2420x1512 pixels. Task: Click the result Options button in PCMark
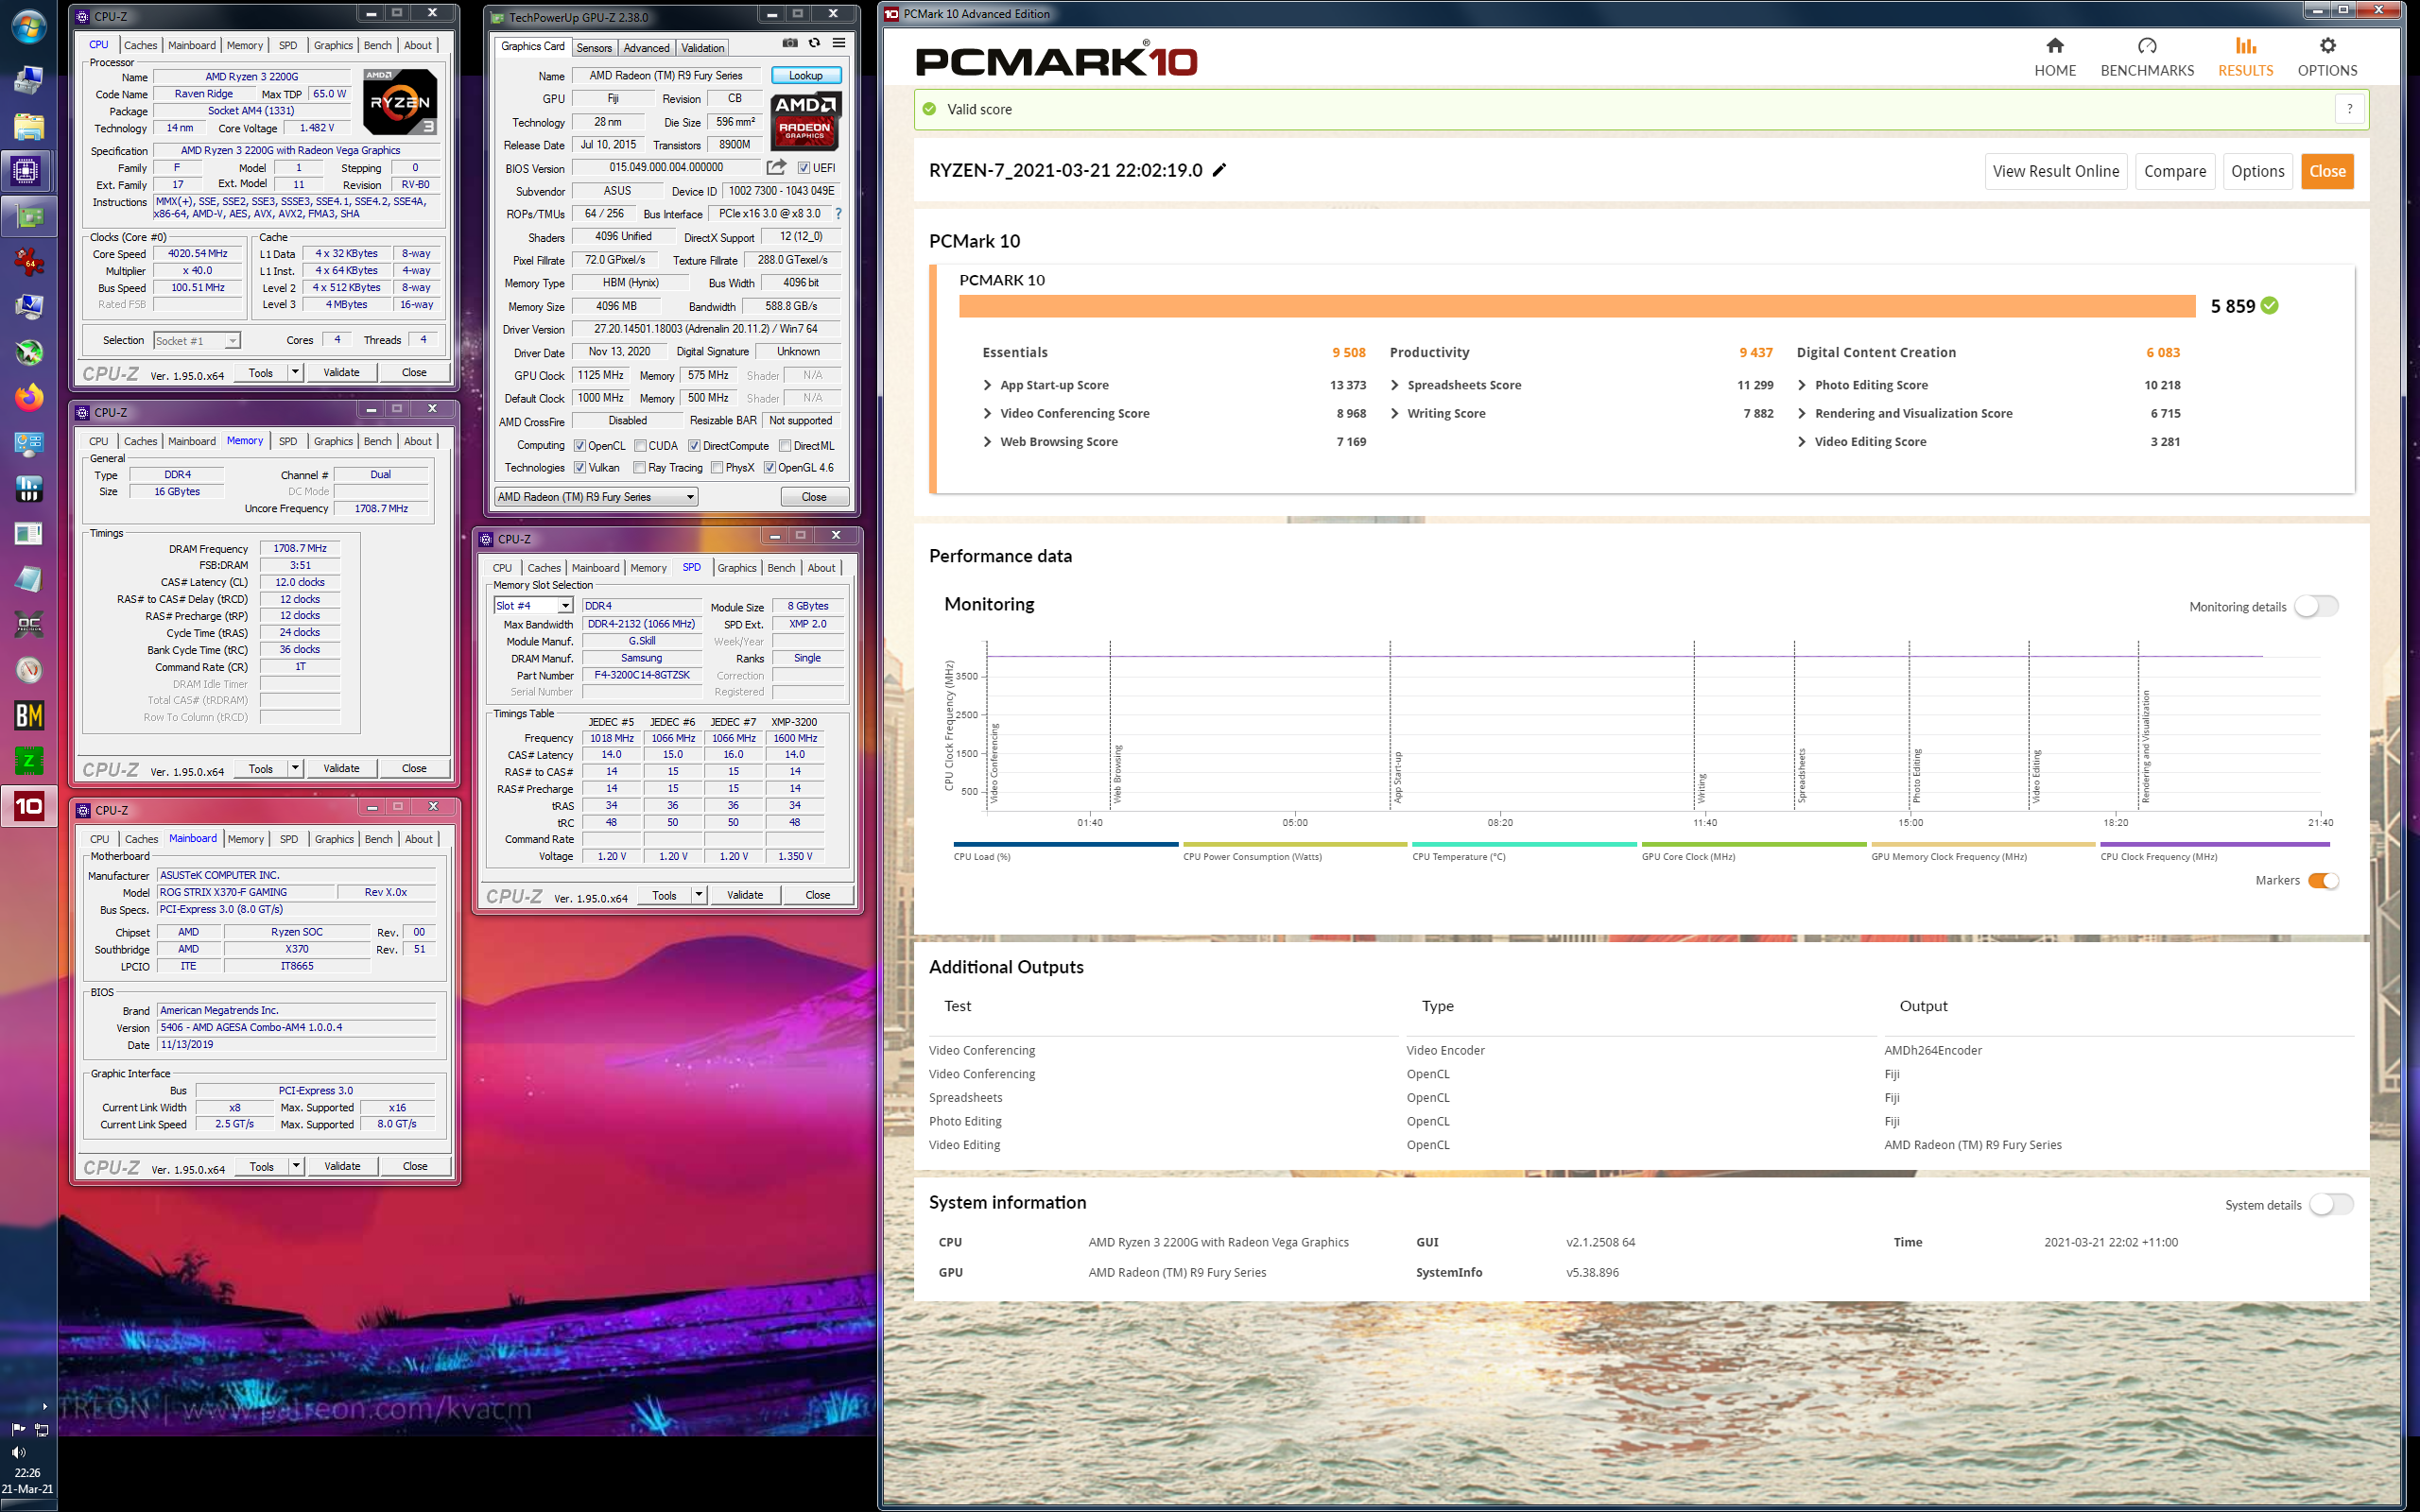tap(2258, 171)
